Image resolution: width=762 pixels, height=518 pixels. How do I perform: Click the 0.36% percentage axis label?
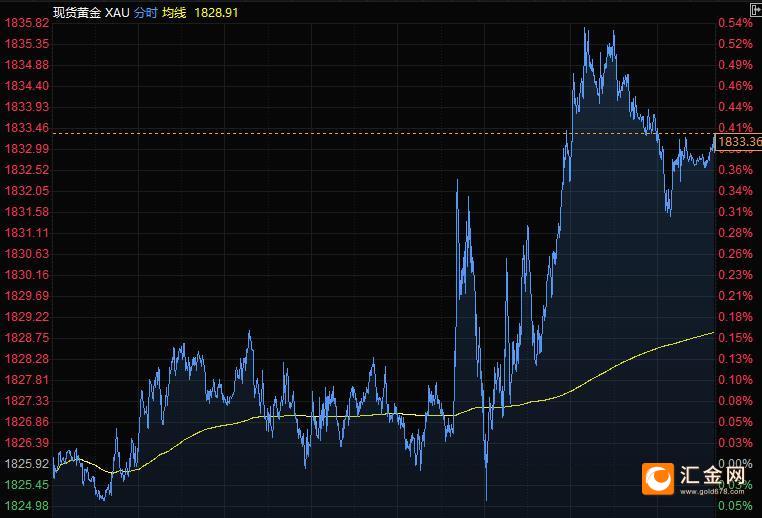click(x=735, y=170)
